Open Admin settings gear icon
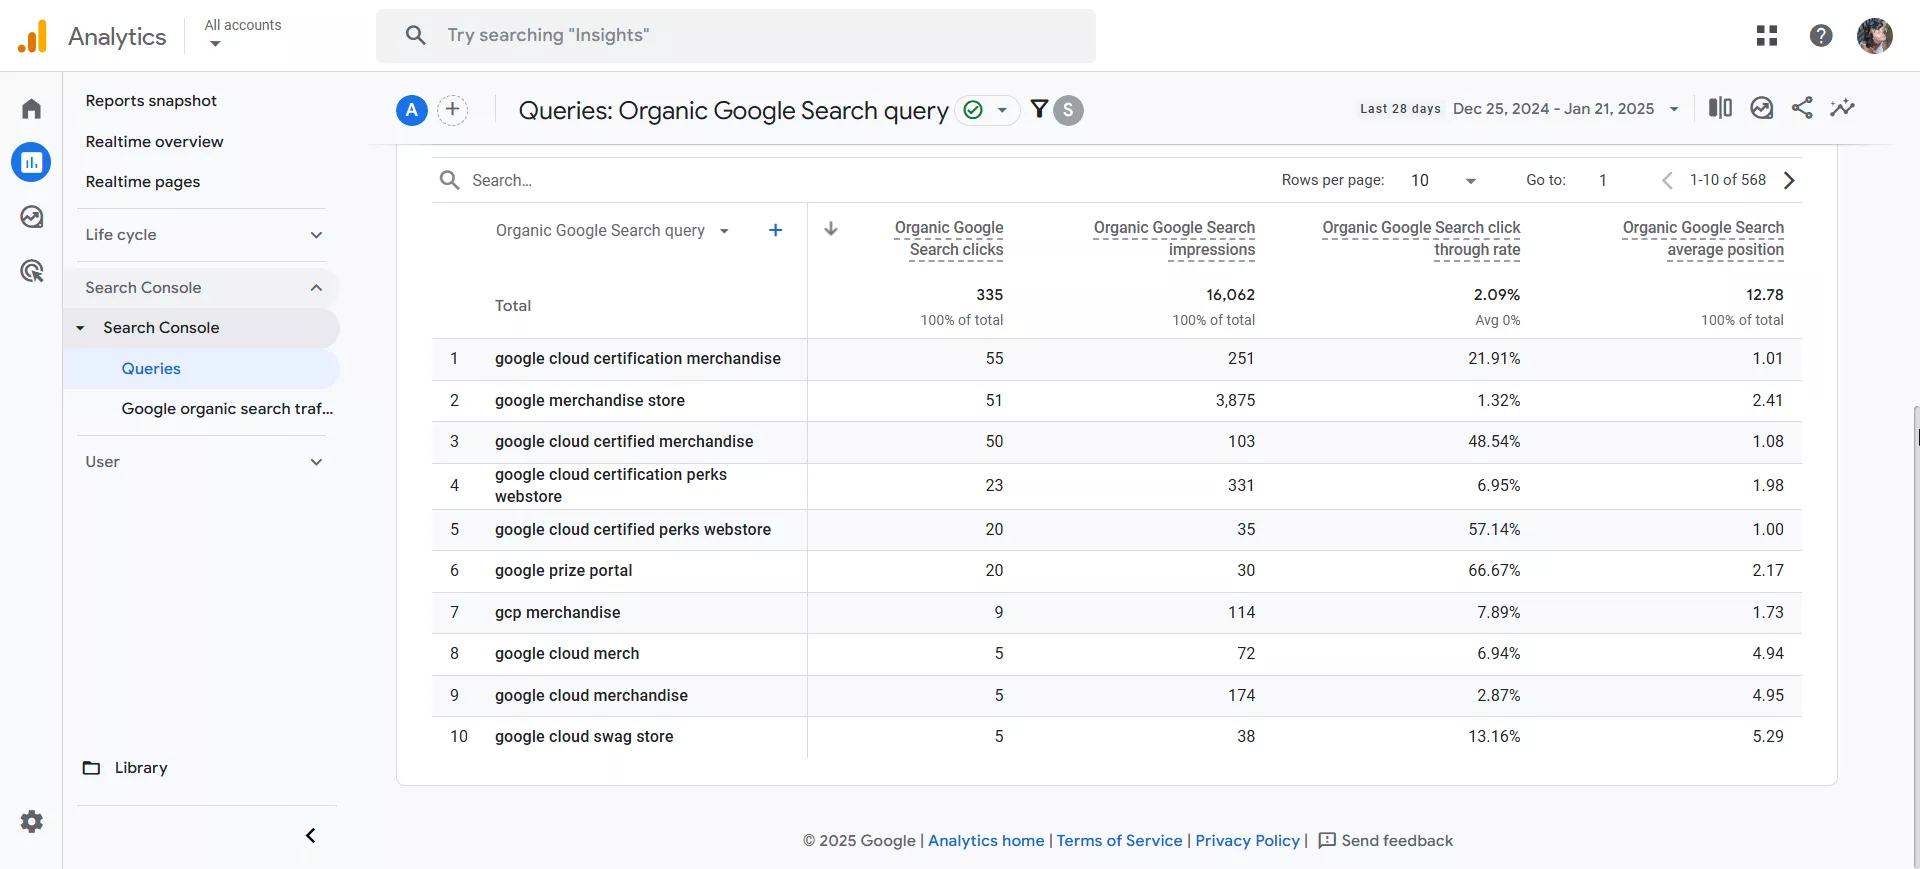Viewport: 1920px width, 869px height. (32, 822)
